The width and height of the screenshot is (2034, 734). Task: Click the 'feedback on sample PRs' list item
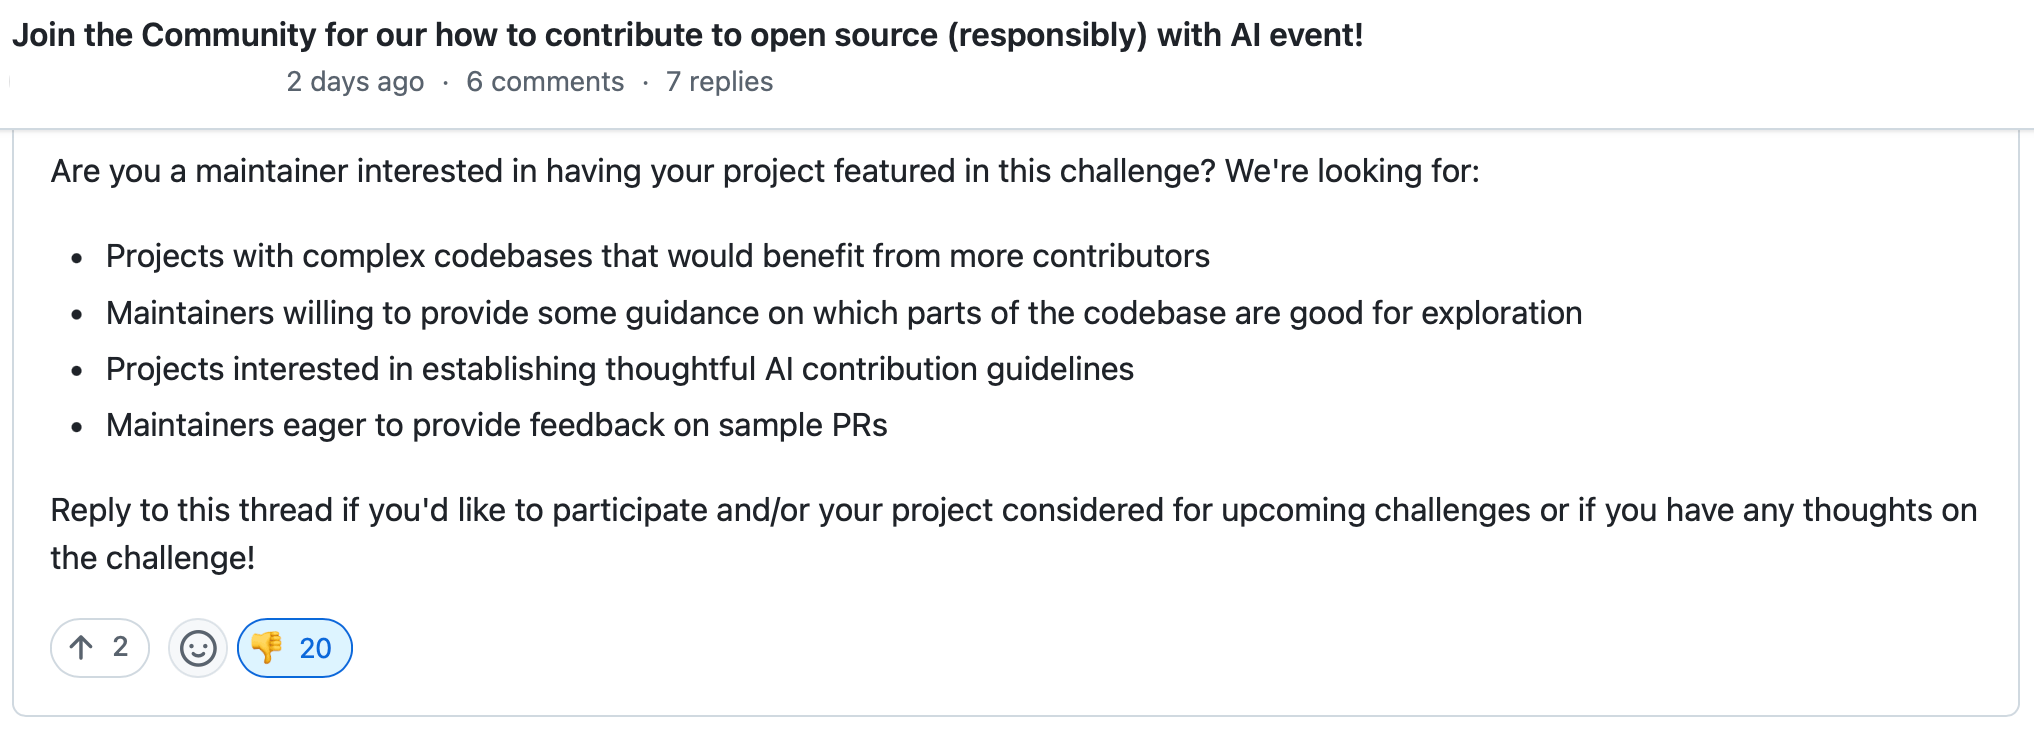click(496, 425)
